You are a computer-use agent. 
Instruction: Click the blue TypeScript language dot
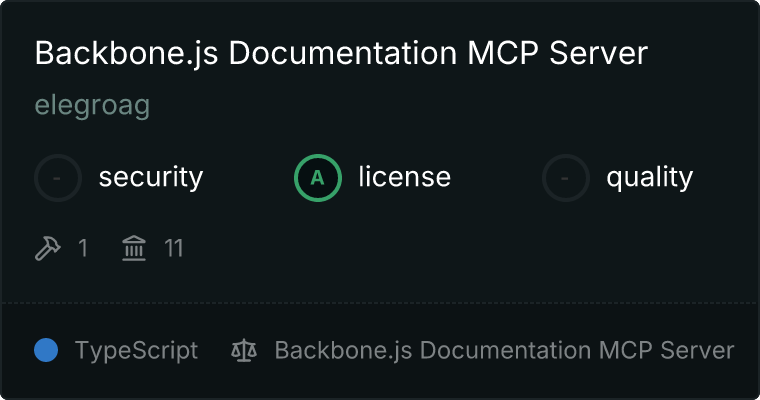46,350
